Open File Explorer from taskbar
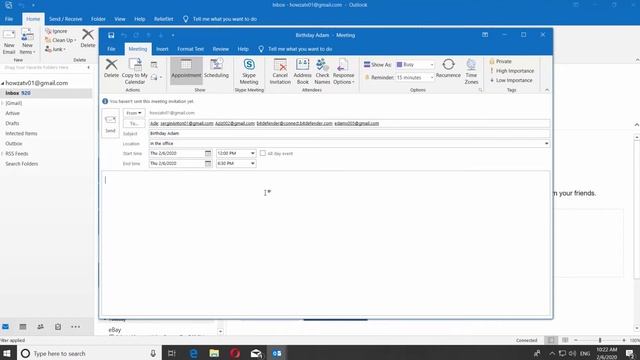Image resolution: width=640 pixels, height=360 pixels. tap(214, 353)
